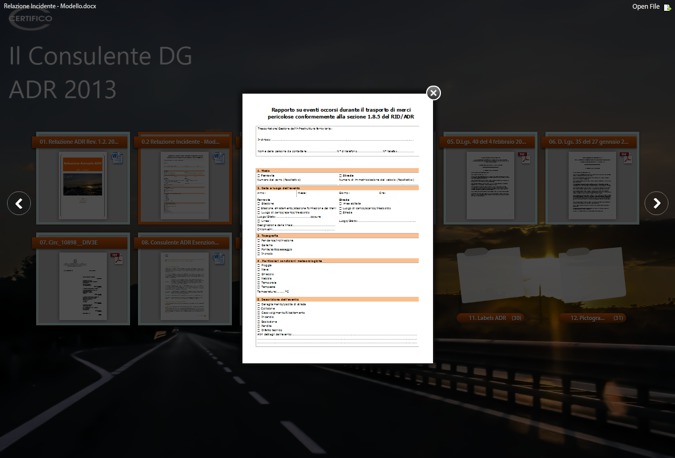Screen dimensions: 675x458
Task: Select the 0.2 Relazione Incidente title bar
Action: click(185, 142)
